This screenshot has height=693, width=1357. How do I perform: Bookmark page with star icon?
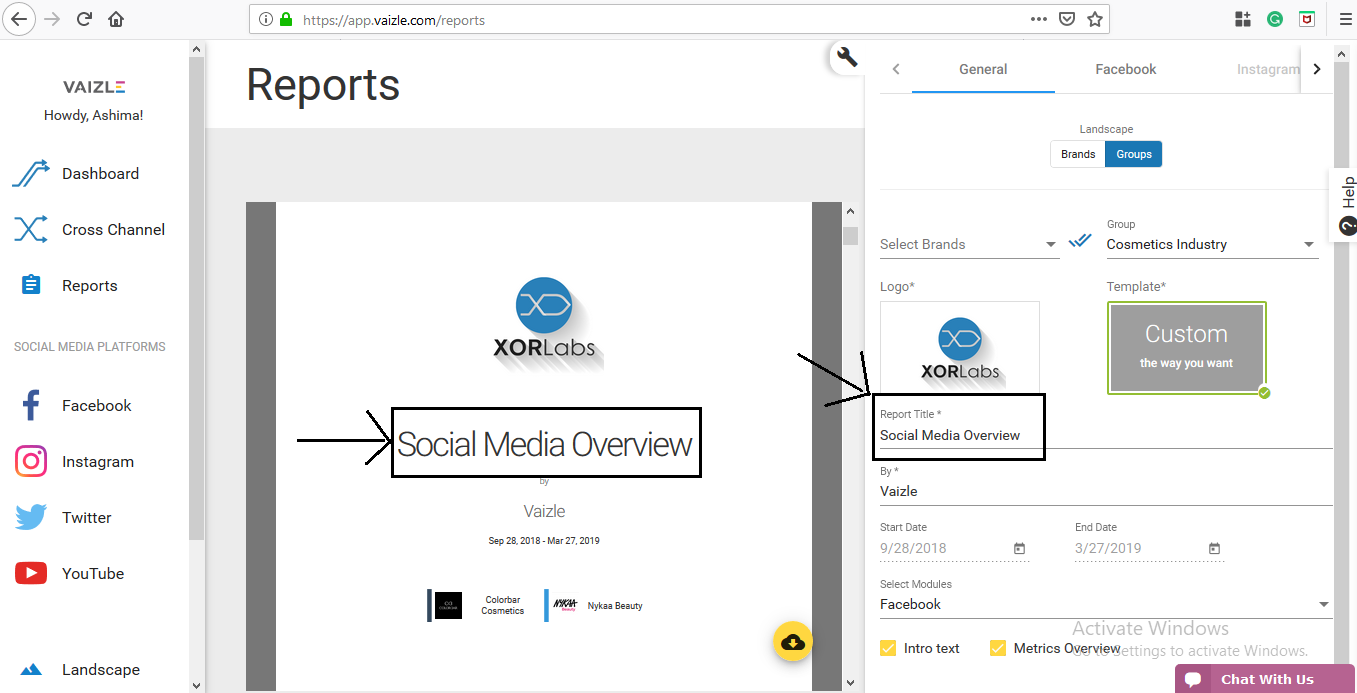1095,19
